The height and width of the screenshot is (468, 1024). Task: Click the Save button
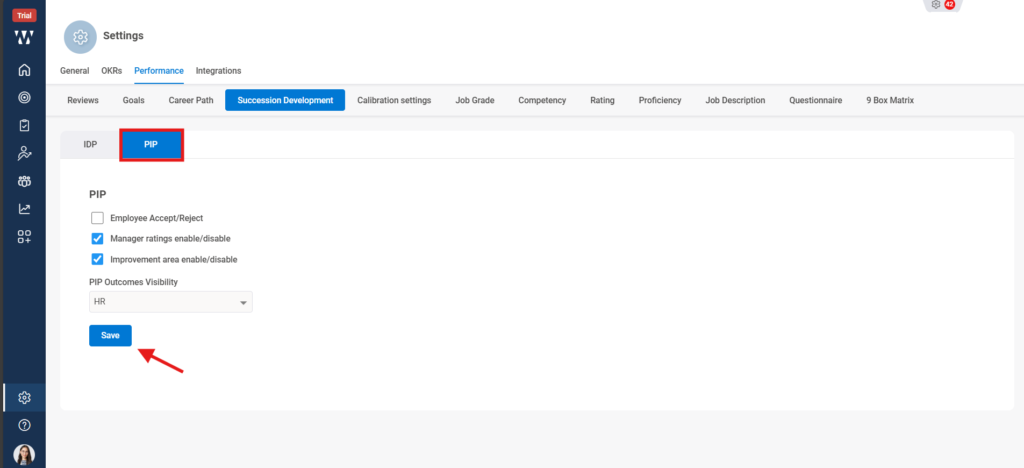coord(110,335)
